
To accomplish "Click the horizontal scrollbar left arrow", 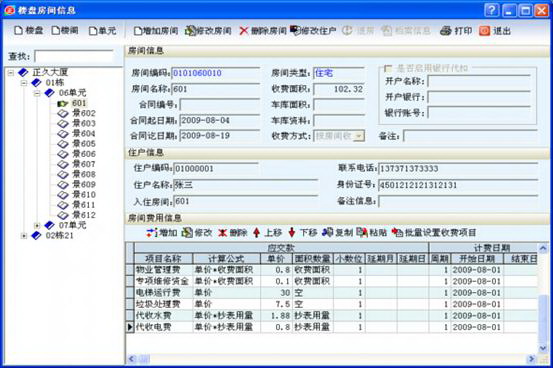I will tap(132, 359).
